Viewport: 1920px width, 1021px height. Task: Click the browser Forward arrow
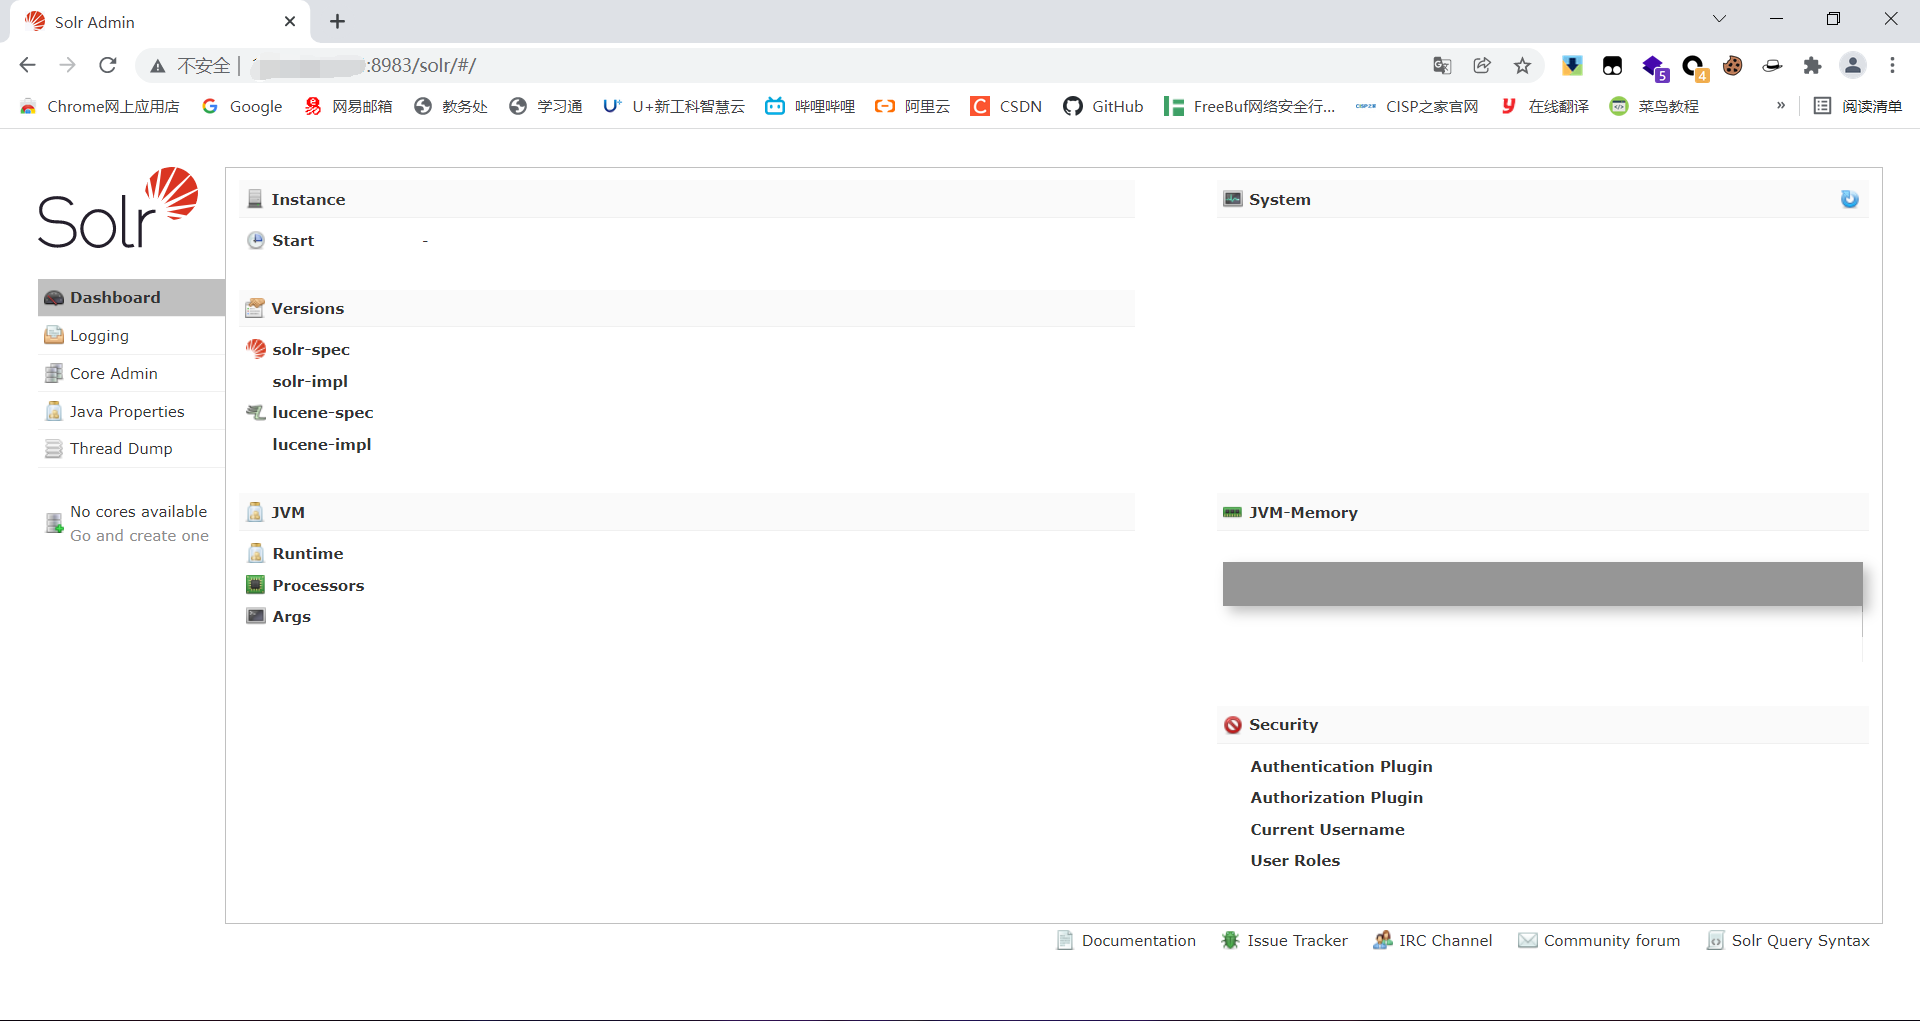coord(67,65)
